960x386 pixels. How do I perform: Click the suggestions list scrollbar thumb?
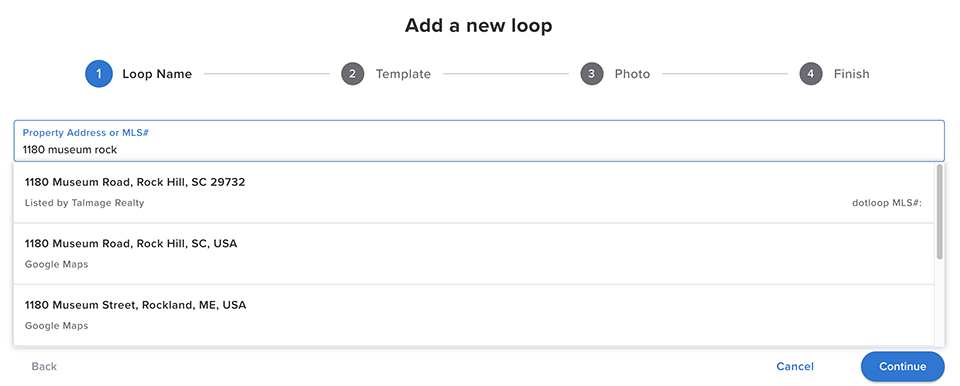point(940,211)
